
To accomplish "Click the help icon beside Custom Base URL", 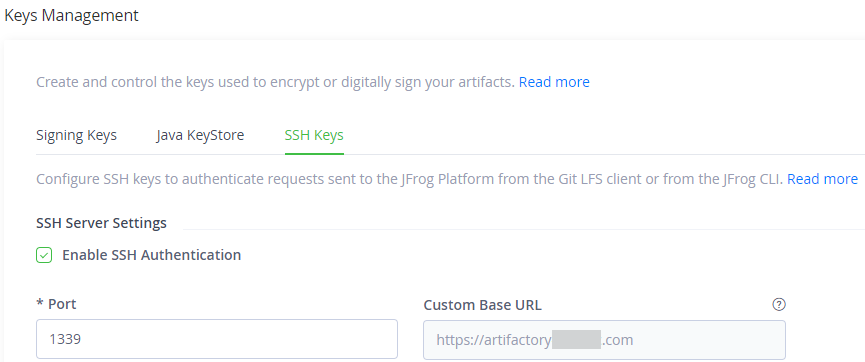I will pos(778,304).
